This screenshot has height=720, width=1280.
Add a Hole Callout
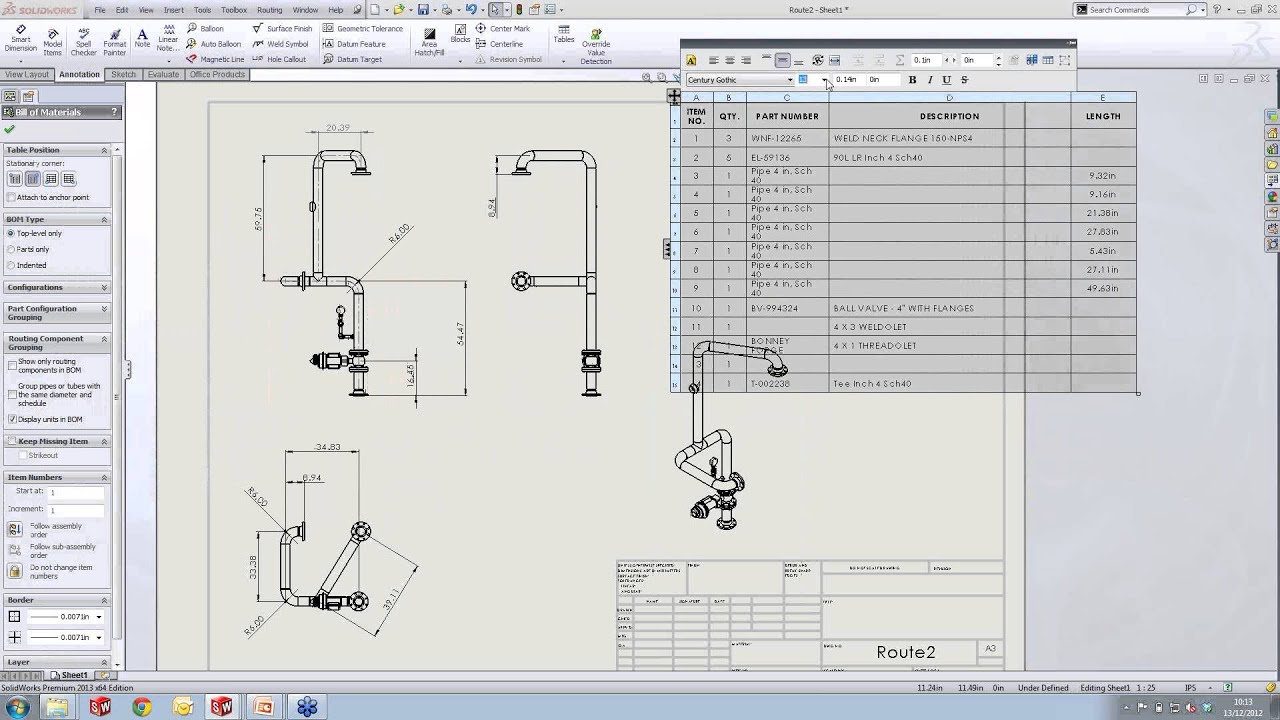pyautogui.click(x=279, y=59)
